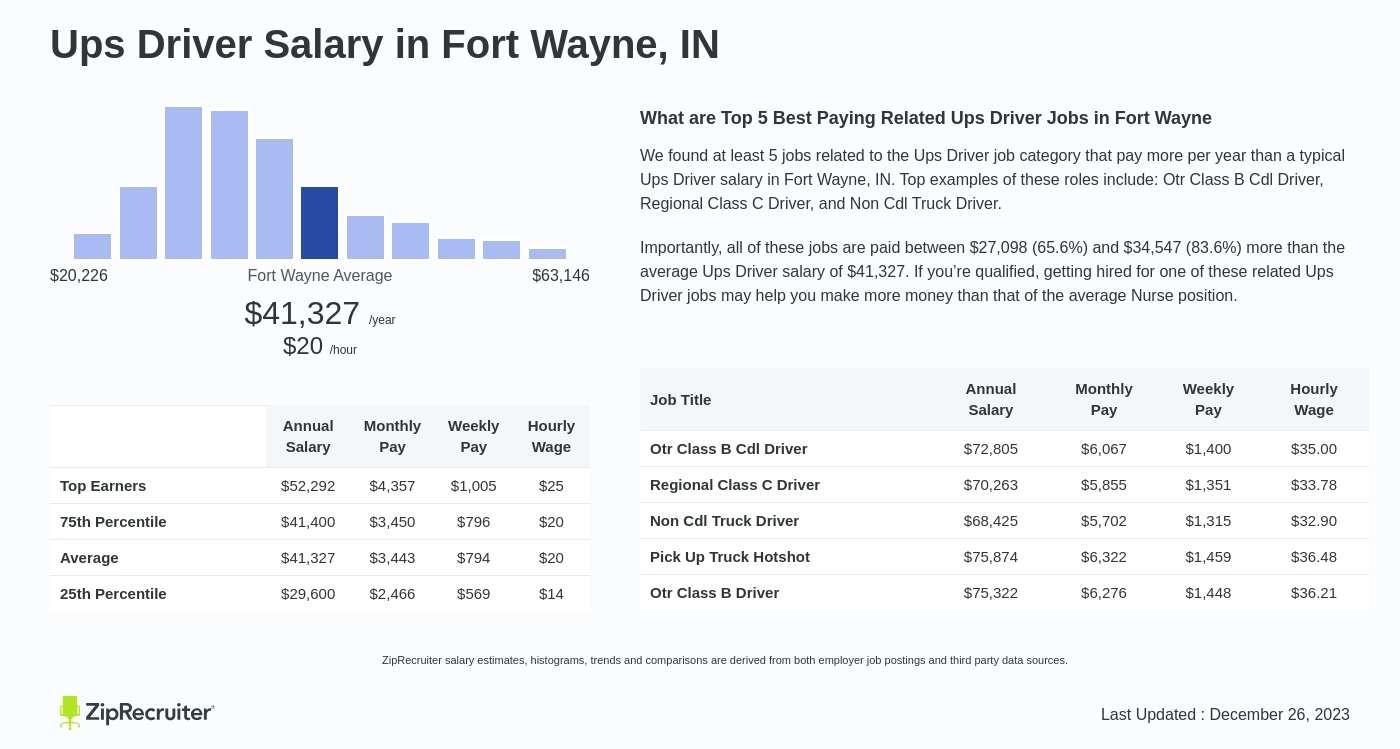Viewport: 1400px width, 749px height.
Task: Click the '$3,443' Average monthly pay cell
Action: [392, 557]
